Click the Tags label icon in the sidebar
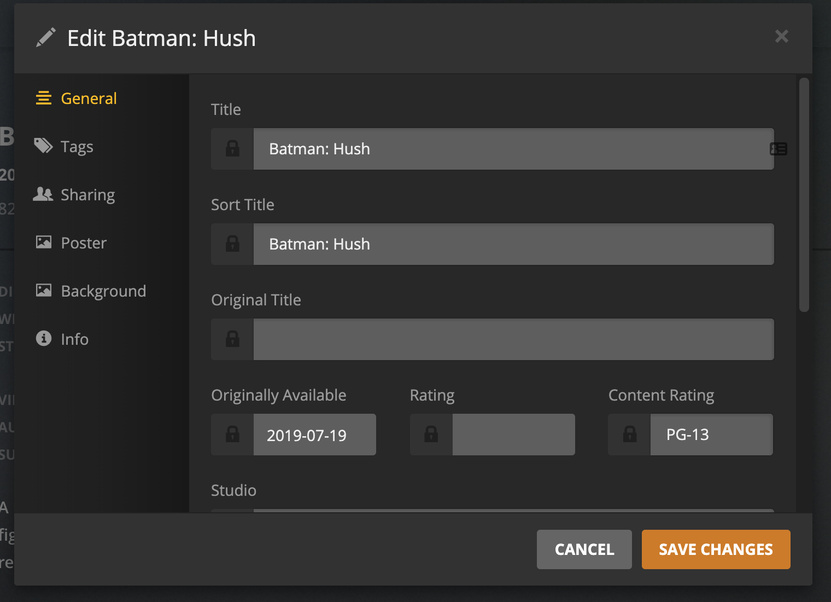This screenshot has height=602, width=831. (x=43, y=146)
